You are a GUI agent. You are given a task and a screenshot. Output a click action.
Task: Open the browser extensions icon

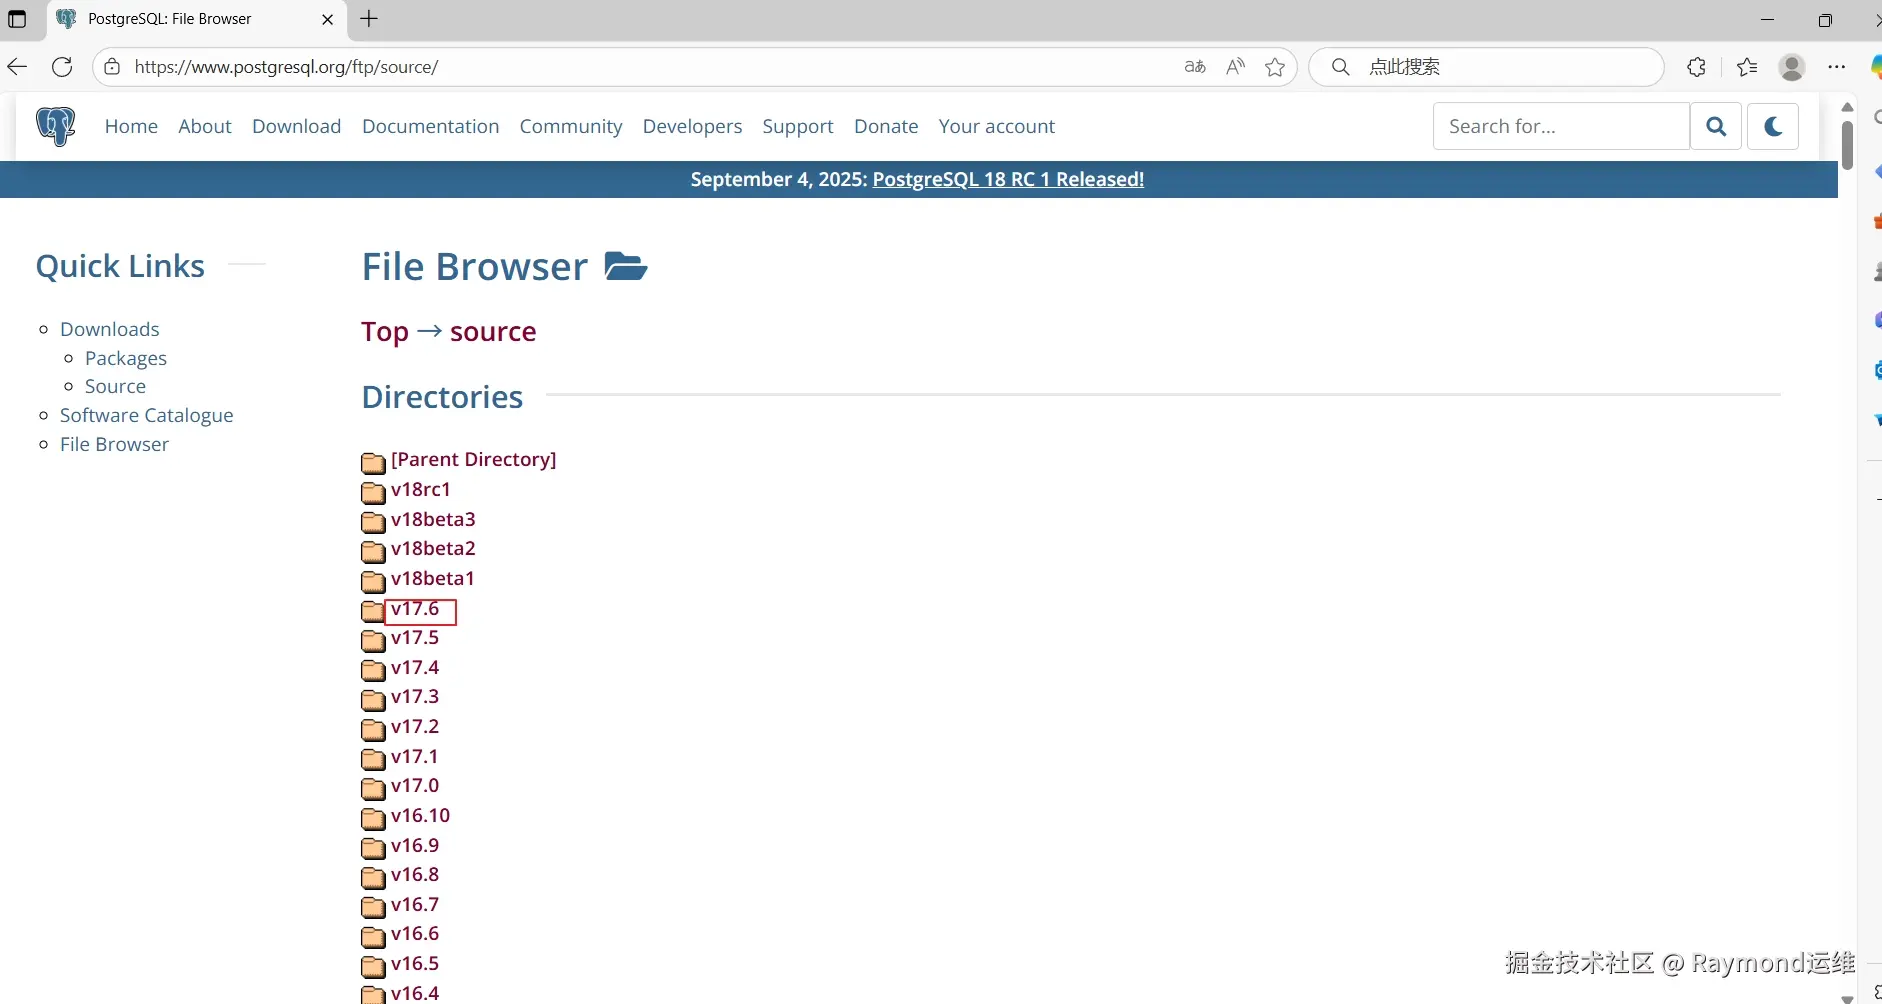1697,67
